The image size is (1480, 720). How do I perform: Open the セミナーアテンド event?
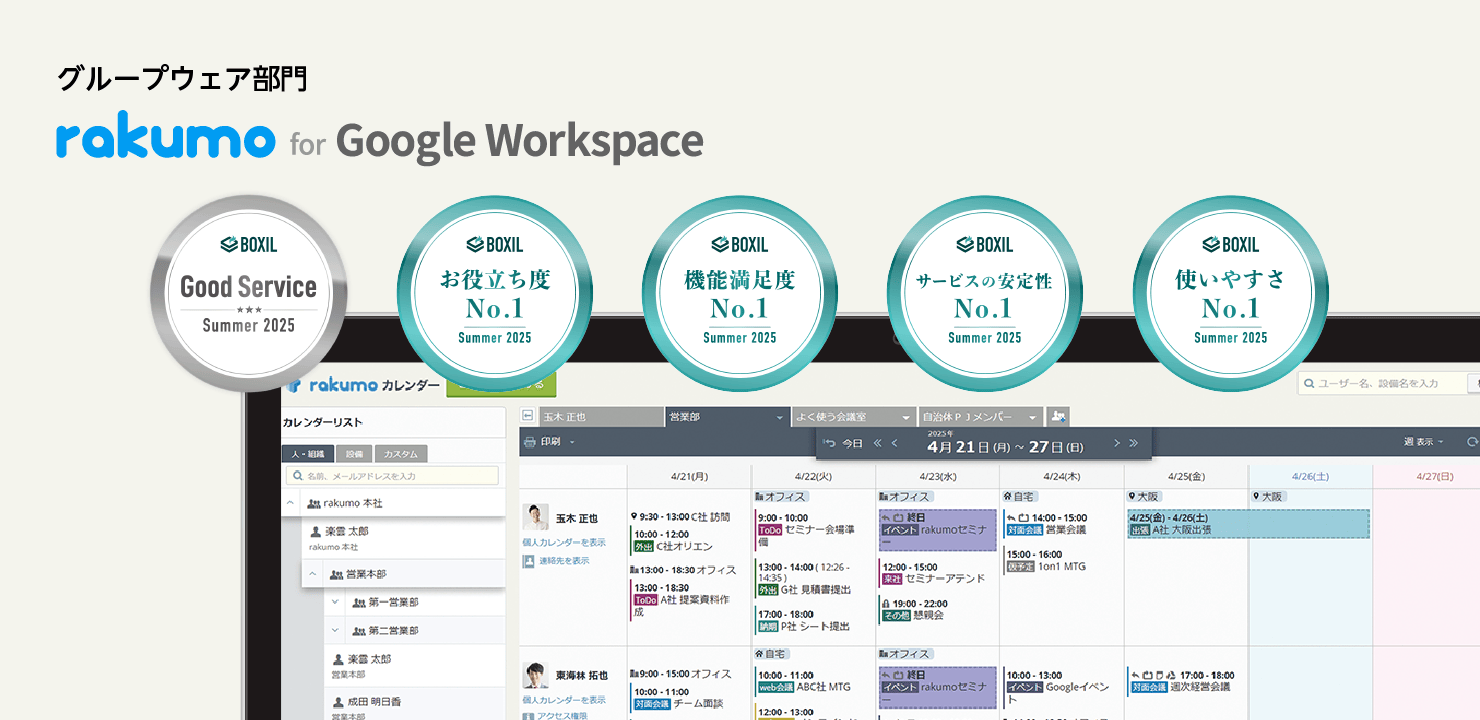coord(934,572)
